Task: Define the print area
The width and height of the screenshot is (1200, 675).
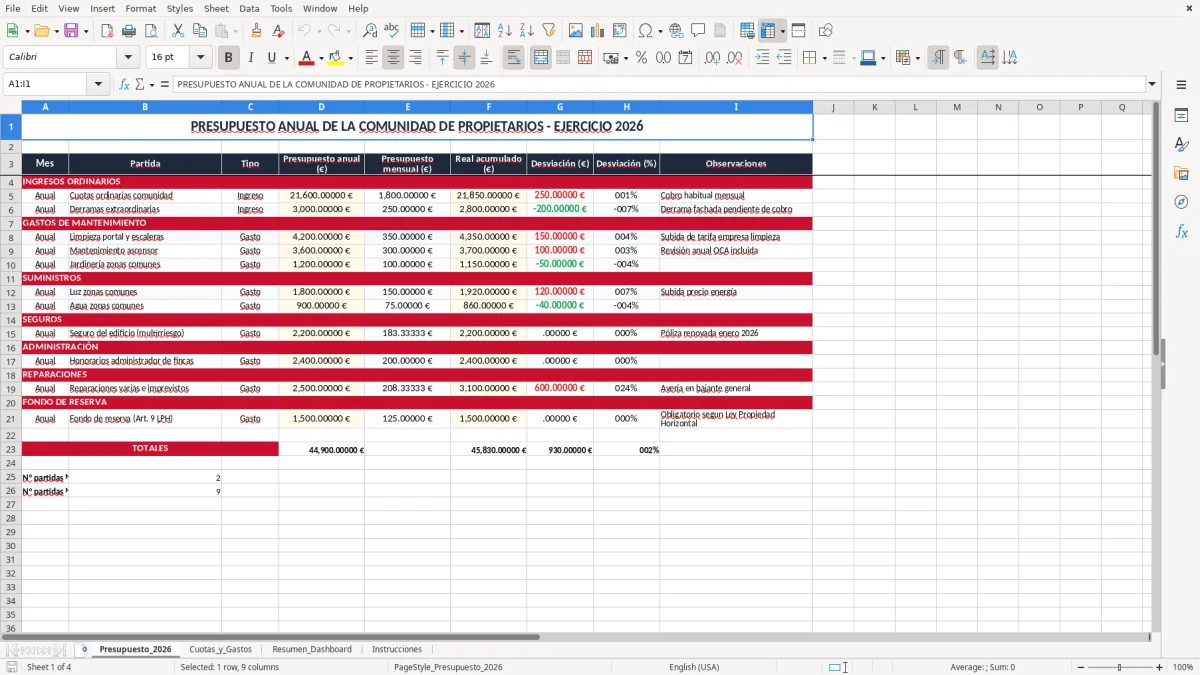Action: pos(747,31)
